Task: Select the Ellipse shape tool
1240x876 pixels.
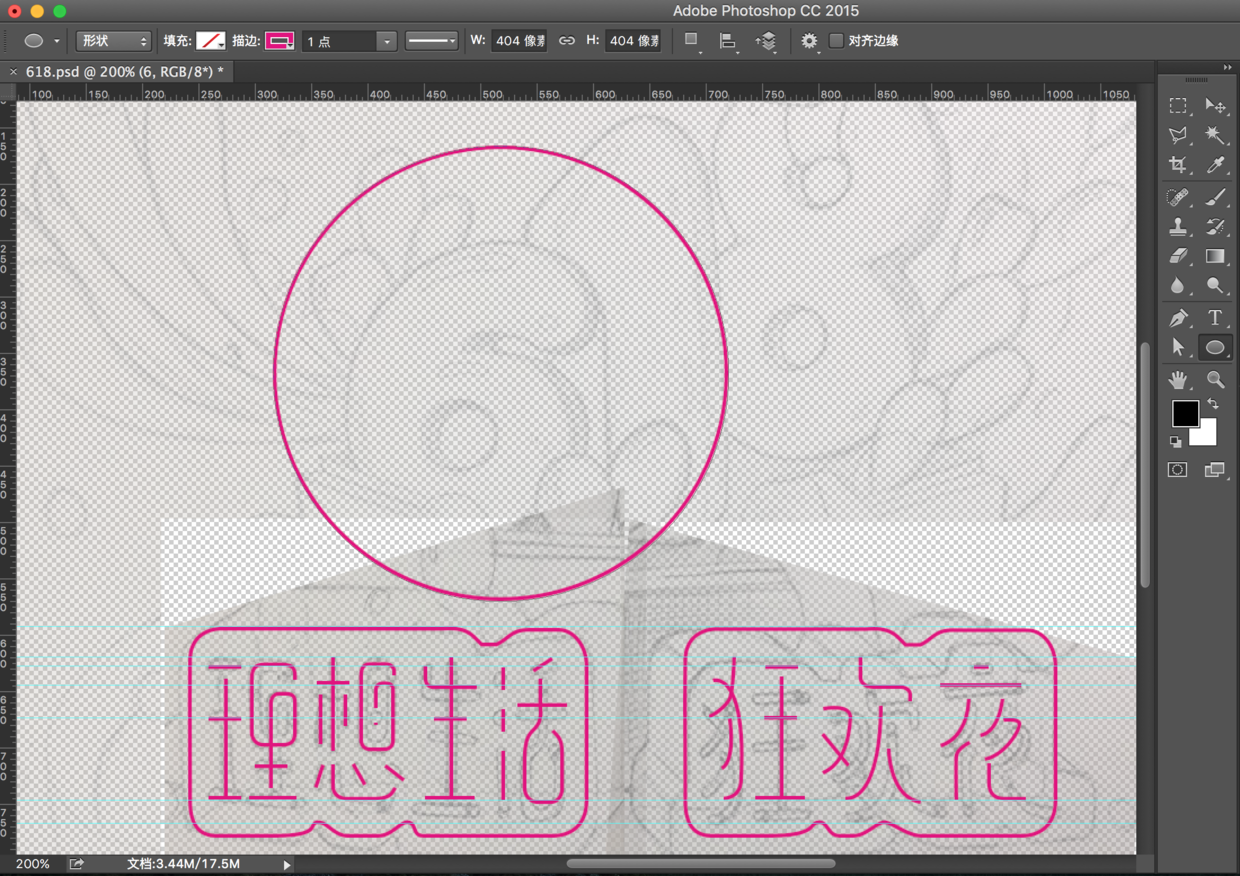Action: click(x=1215, y=347)
